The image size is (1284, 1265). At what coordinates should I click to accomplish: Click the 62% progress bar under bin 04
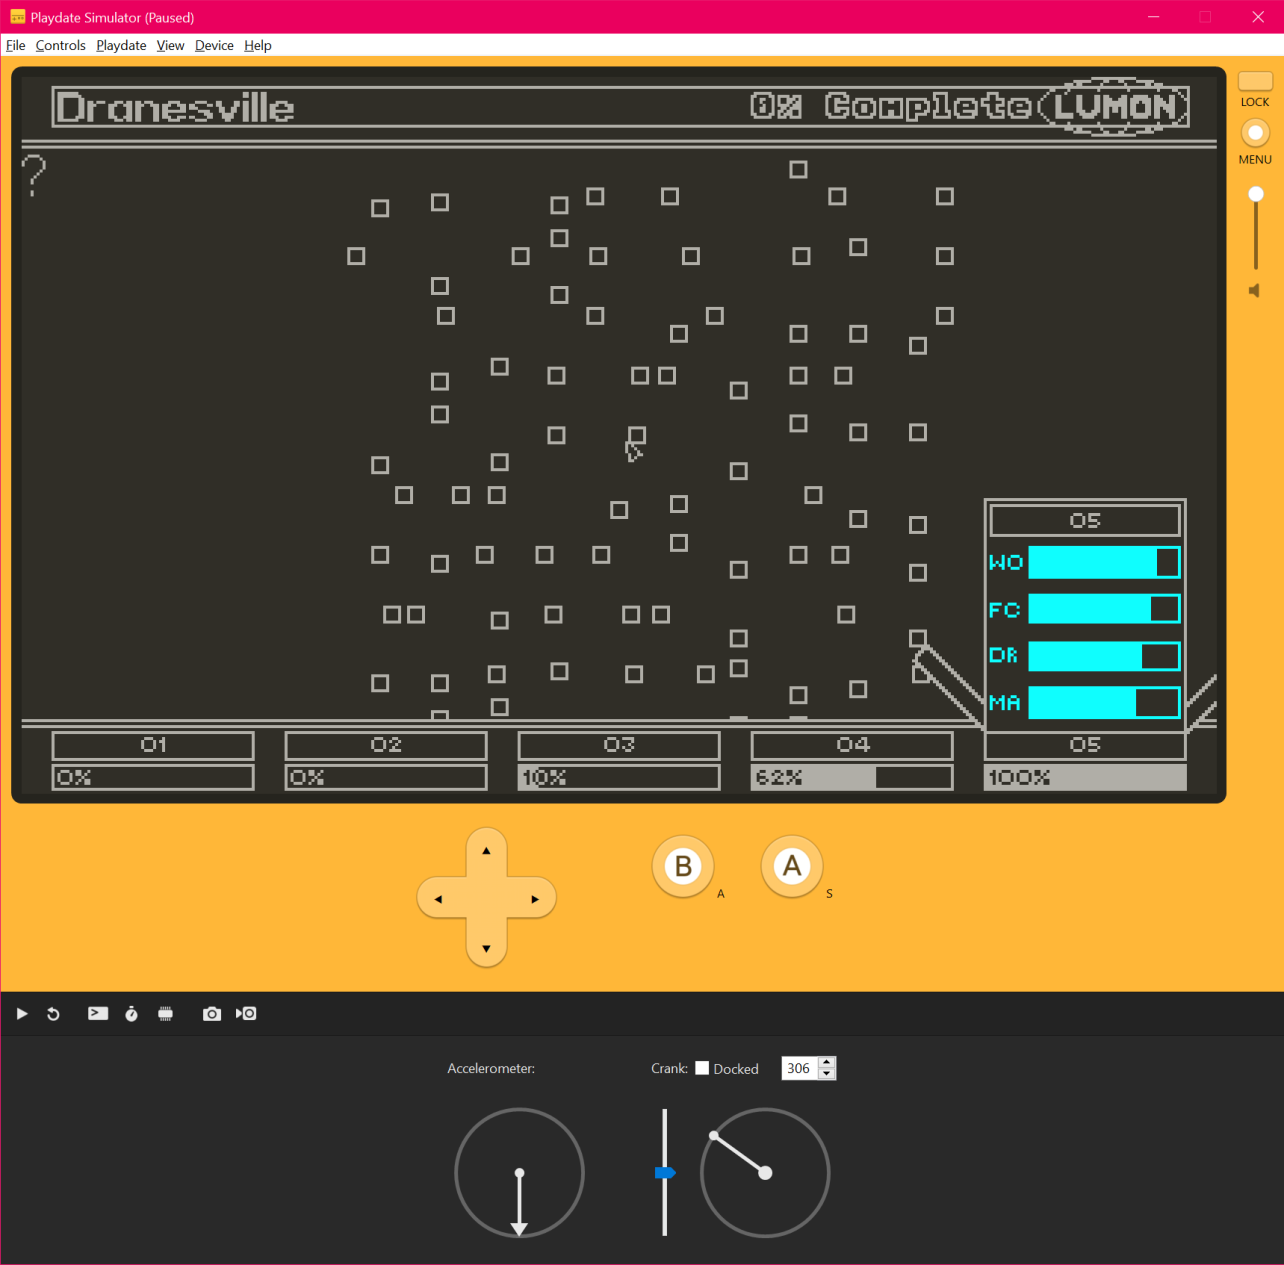pos(852,777)
